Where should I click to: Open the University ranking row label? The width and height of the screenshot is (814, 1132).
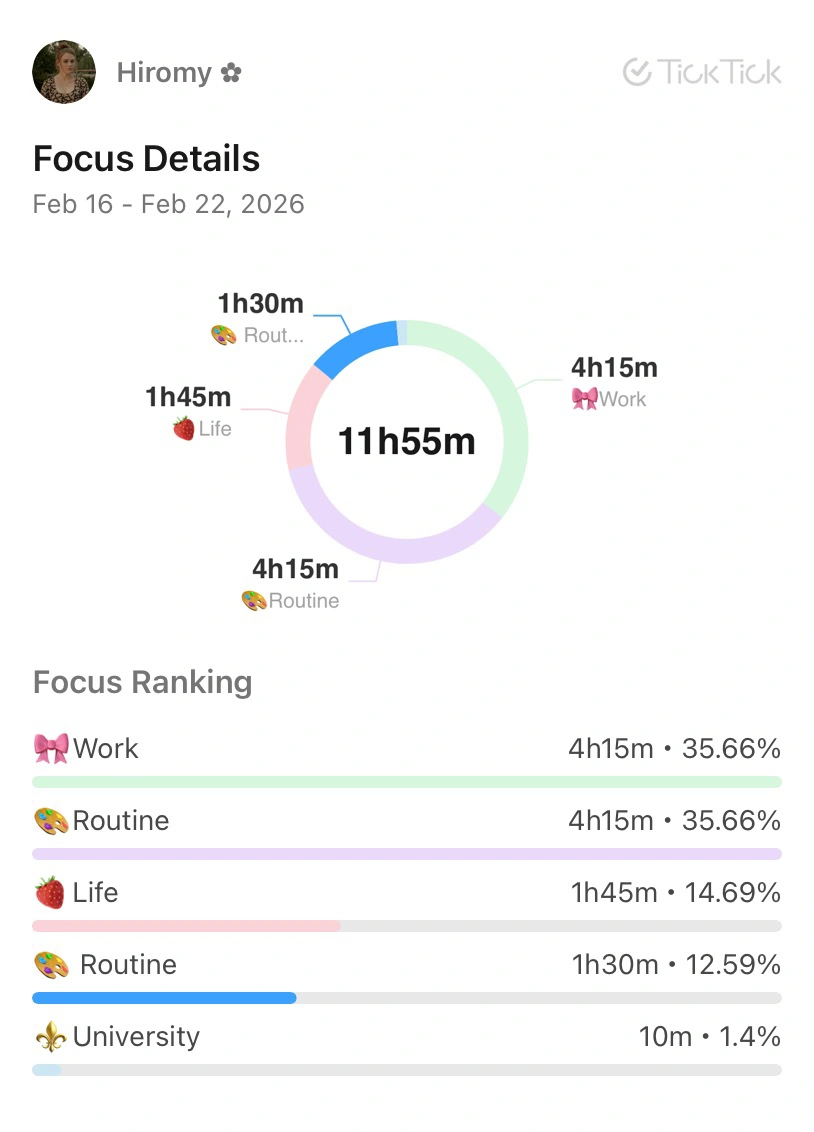tap(136, 1037)
